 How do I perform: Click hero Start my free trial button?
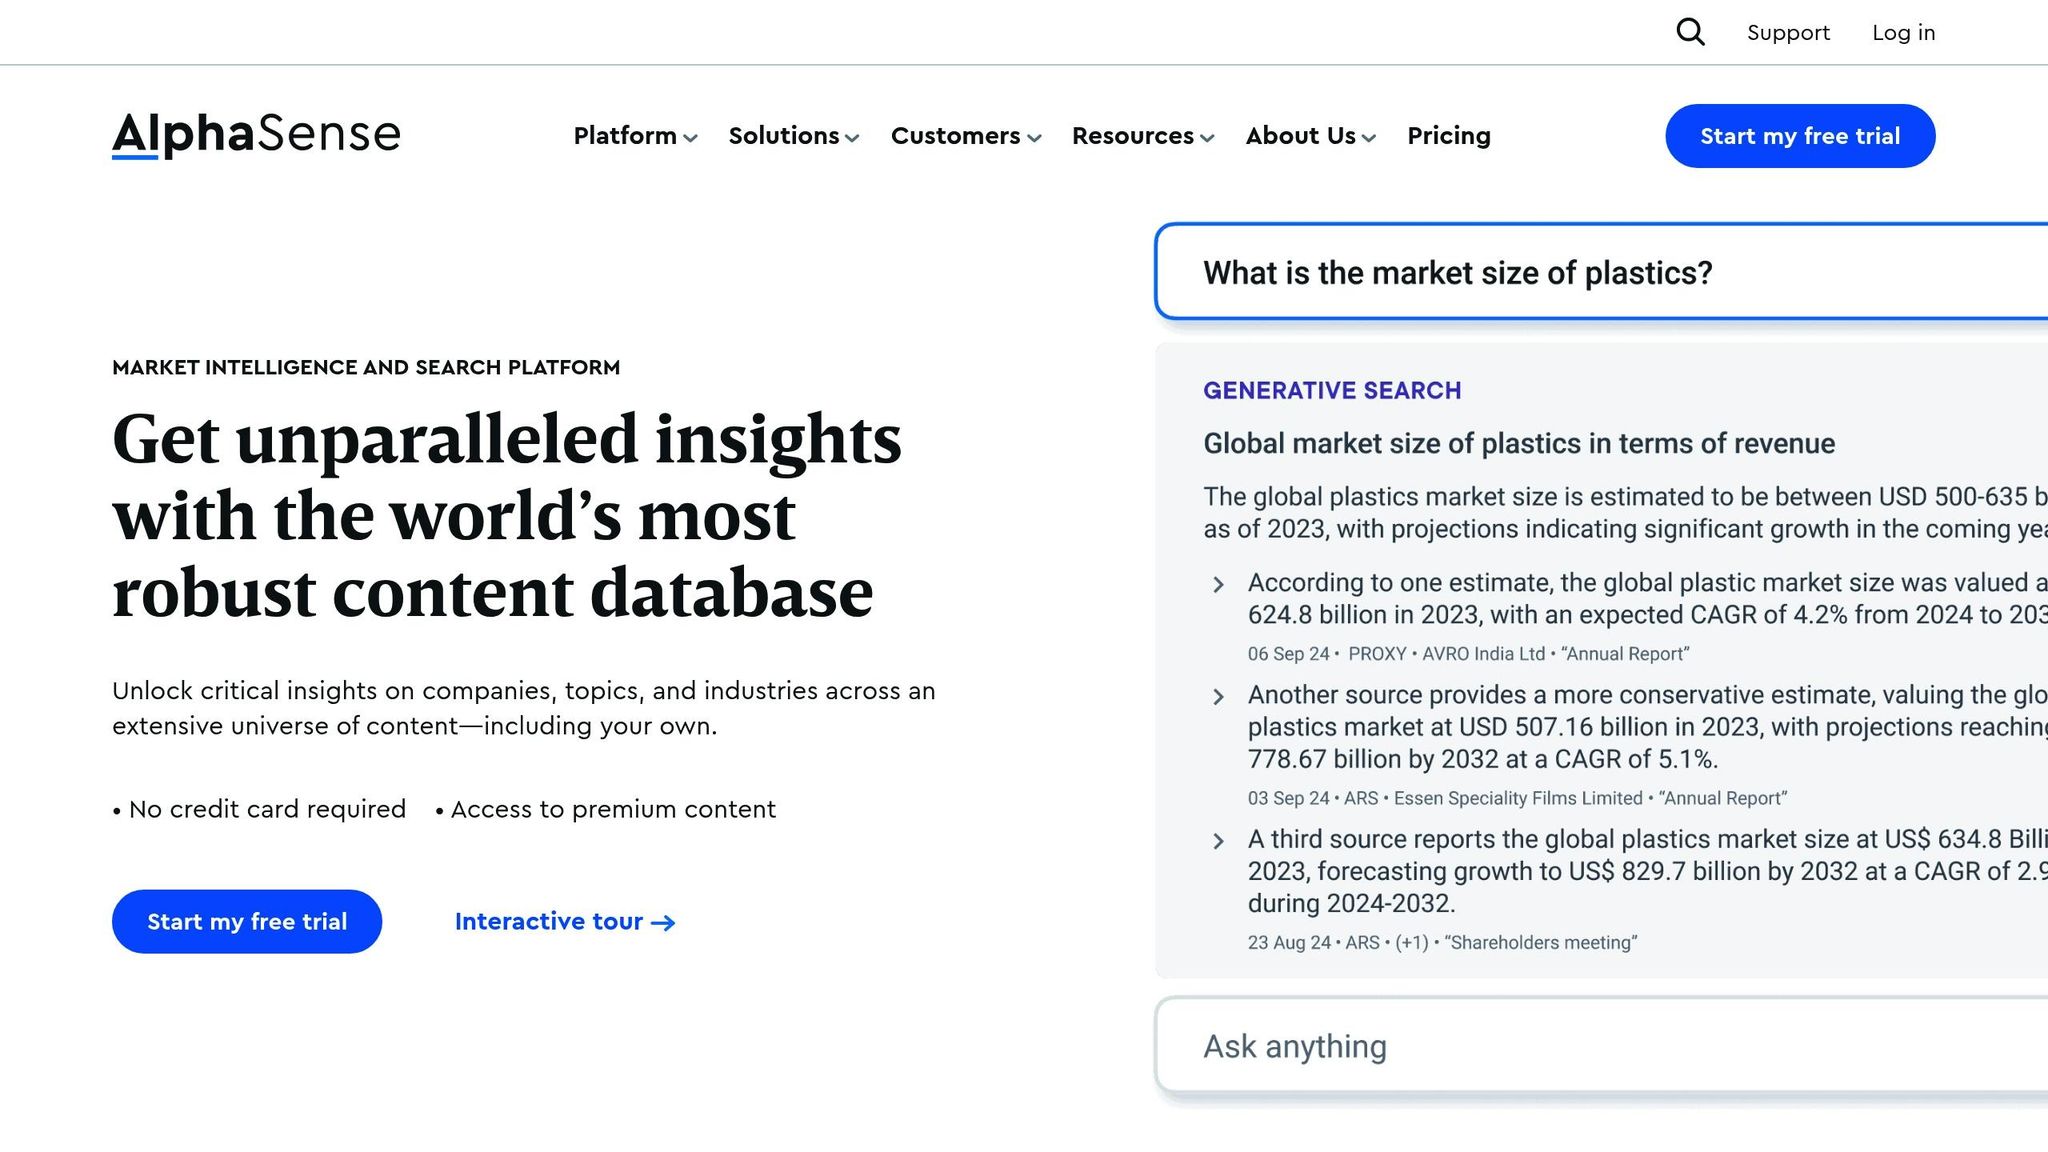[247, 921]
